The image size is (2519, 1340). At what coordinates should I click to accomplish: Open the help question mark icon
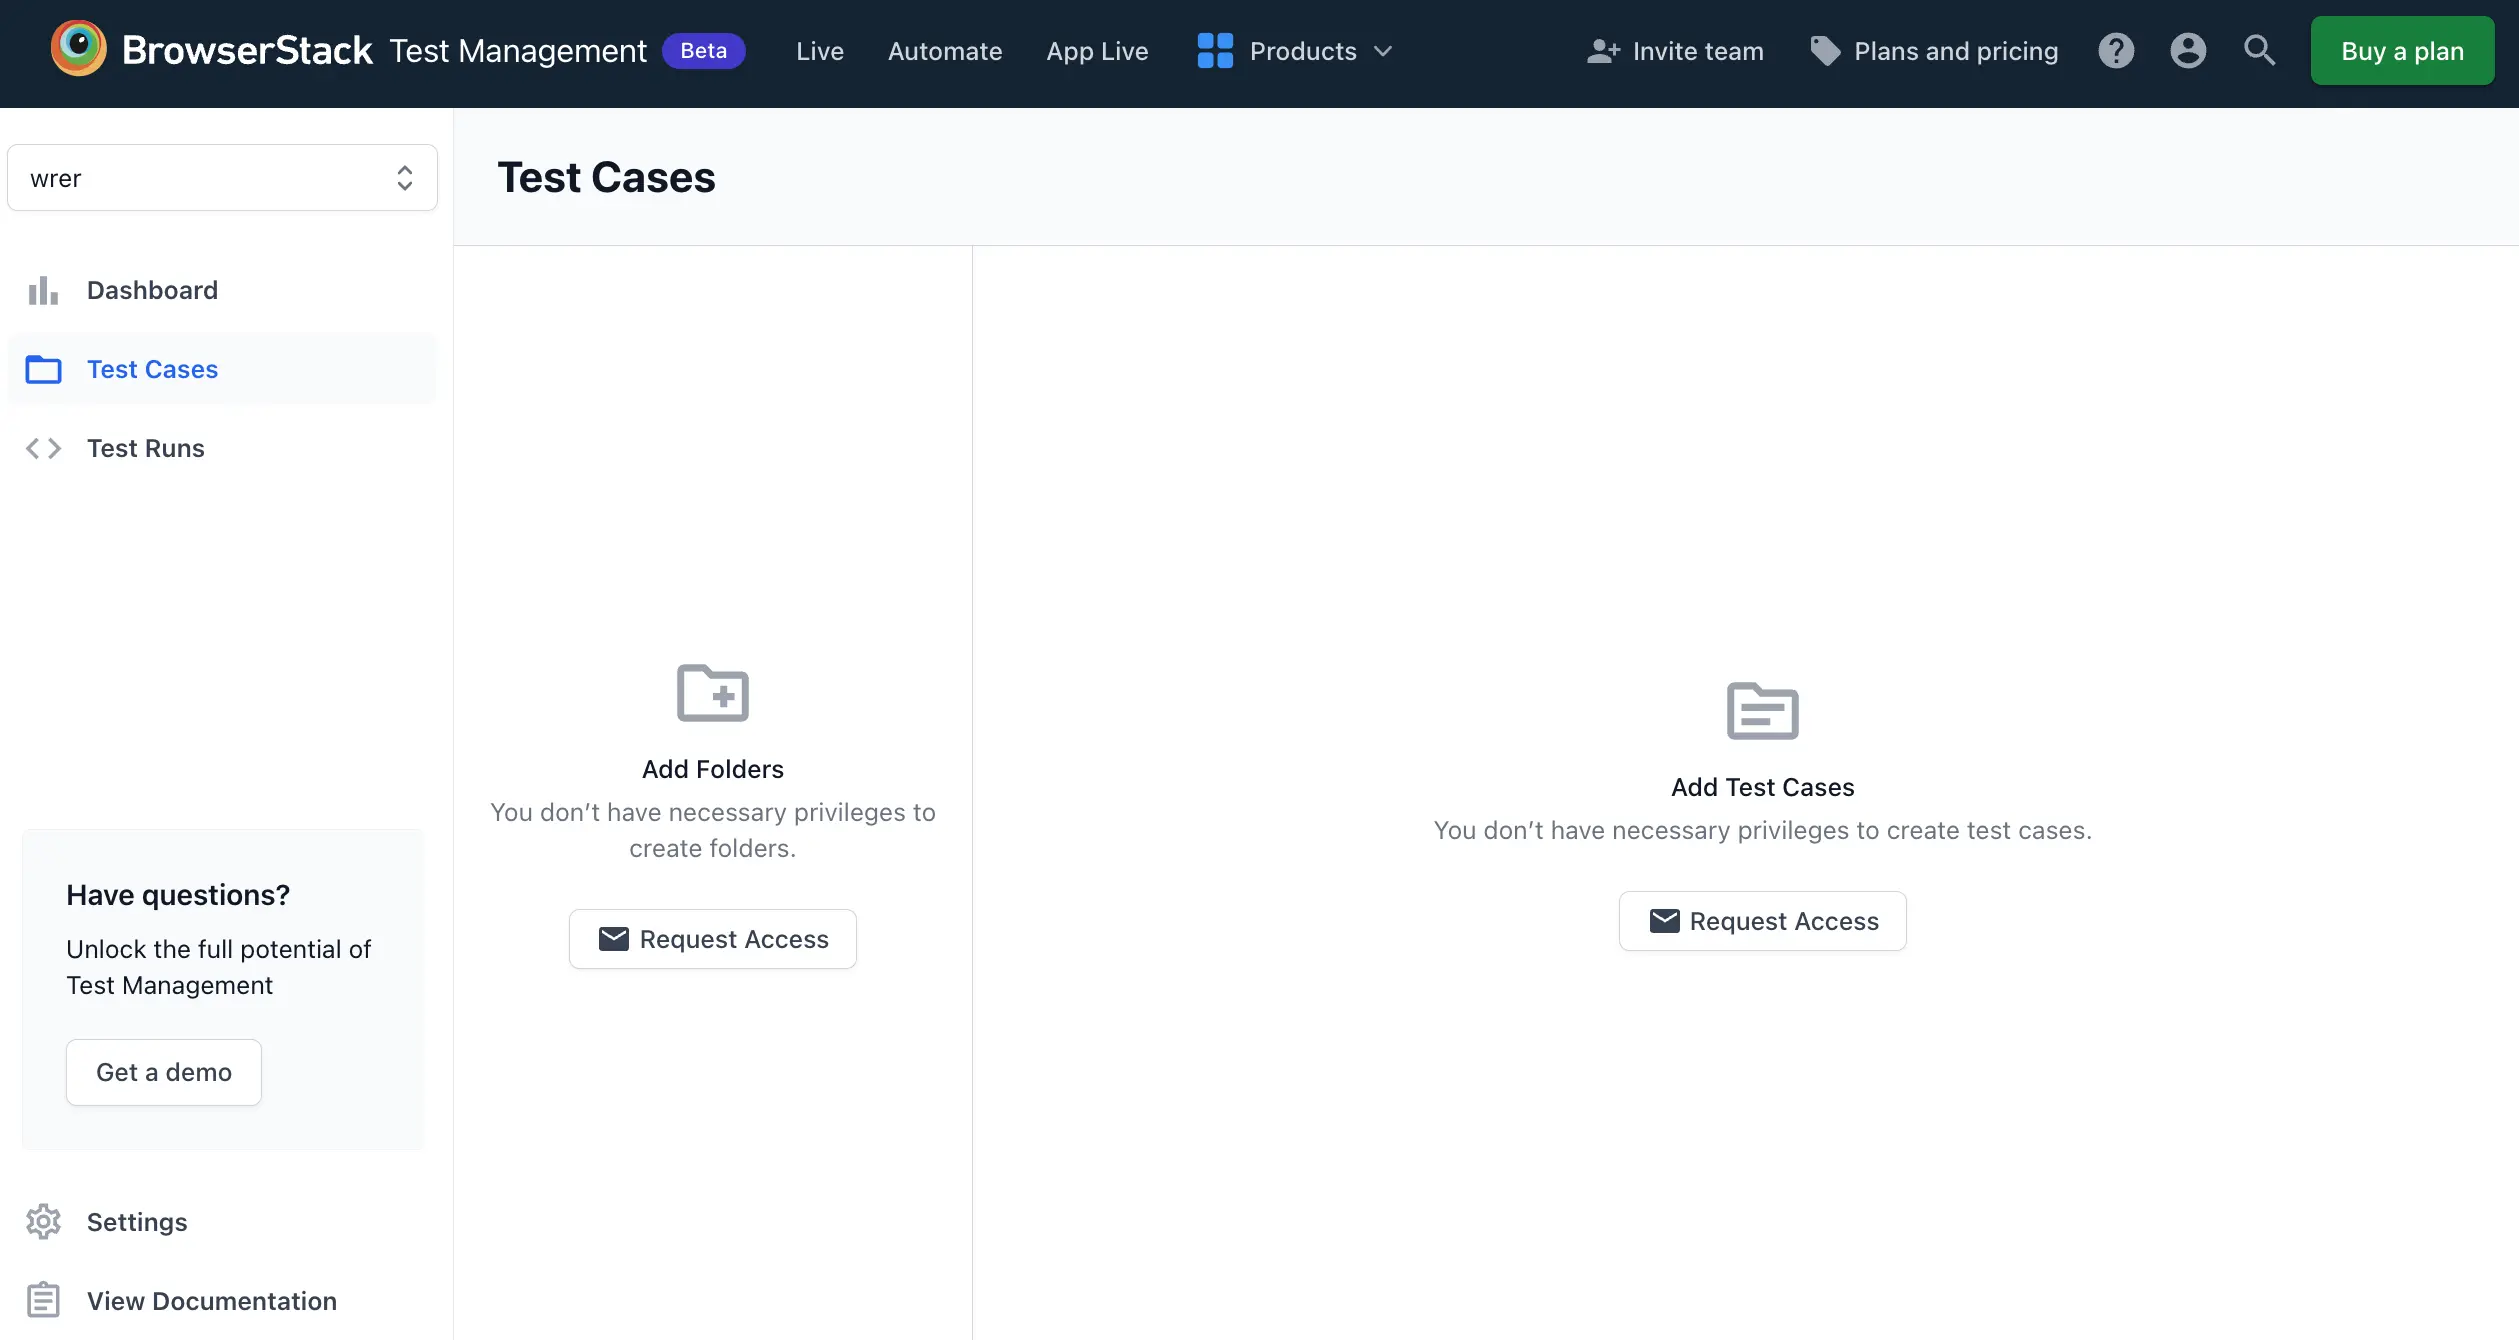pos(2115,51)
